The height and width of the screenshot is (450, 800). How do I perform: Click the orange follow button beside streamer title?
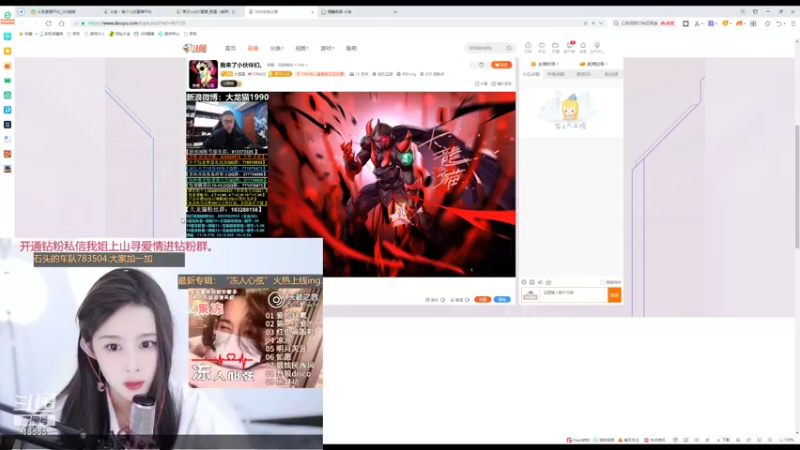click(x=501, y=65)
